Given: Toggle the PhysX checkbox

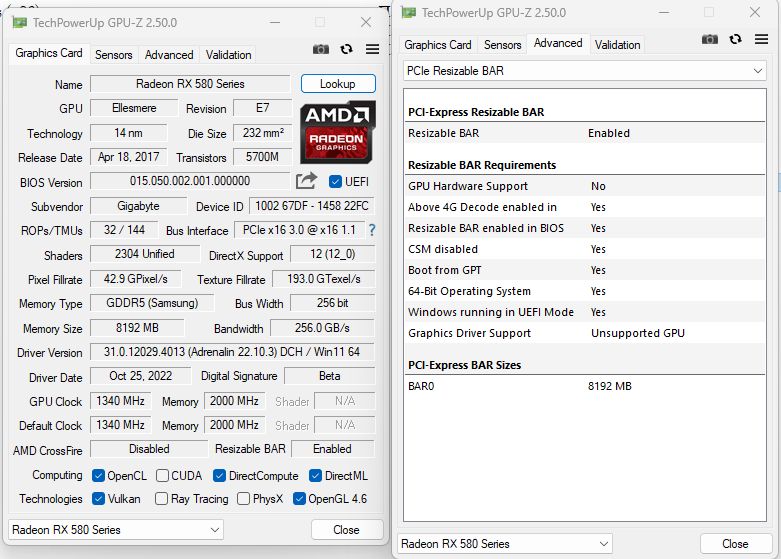Looking at the screenshot, I should point(244,499).
